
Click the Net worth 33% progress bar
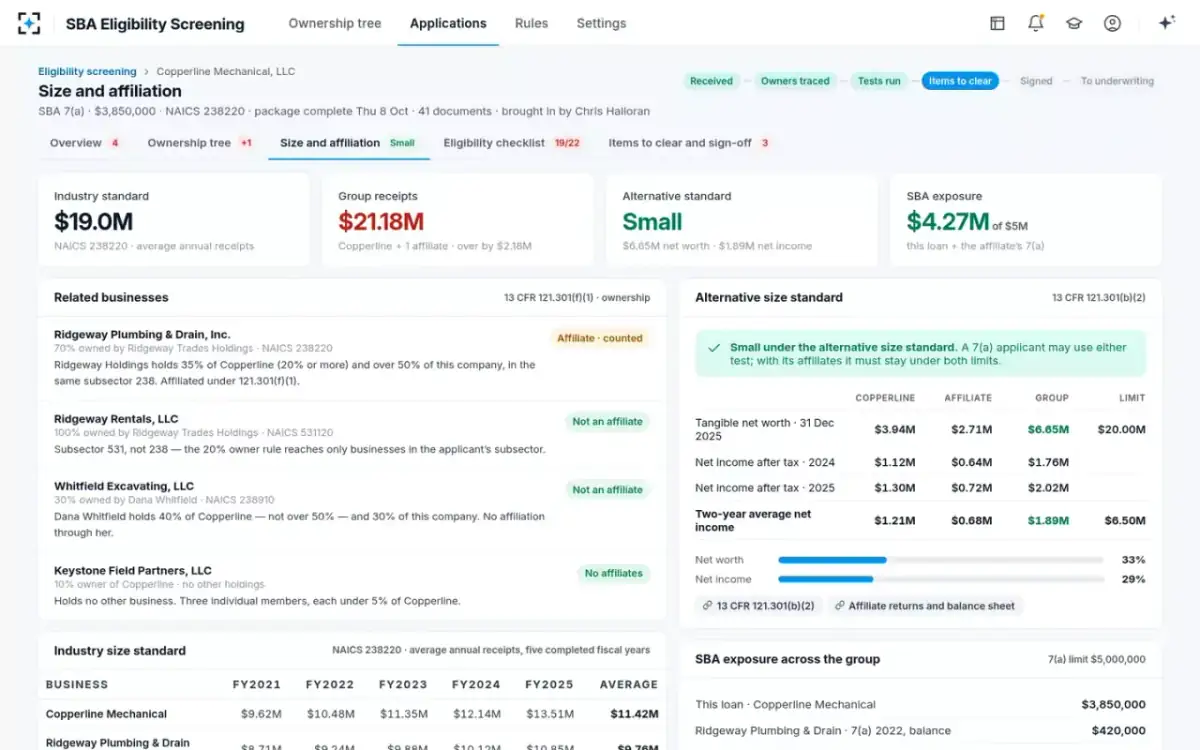coord(941,560)
